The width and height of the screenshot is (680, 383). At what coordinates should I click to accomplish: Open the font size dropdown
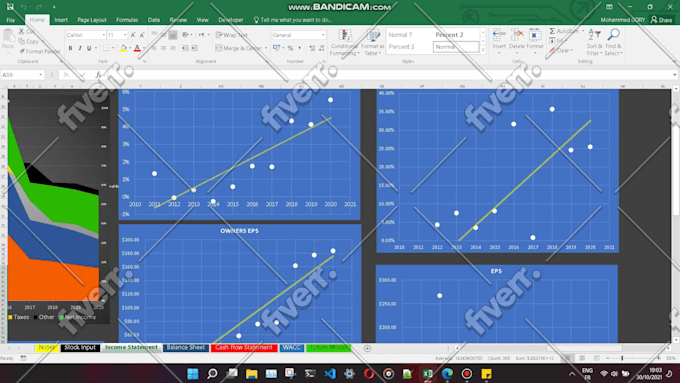(125, 35)
